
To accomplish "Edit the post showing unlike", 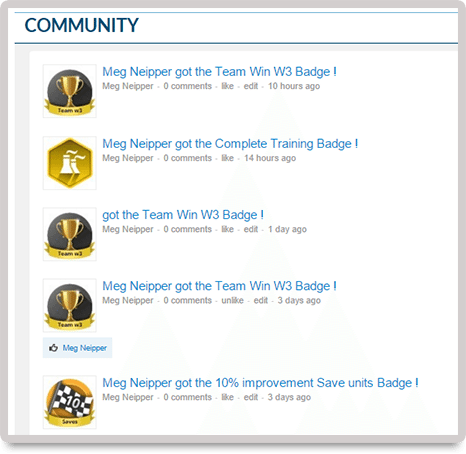I will point(261,300).
